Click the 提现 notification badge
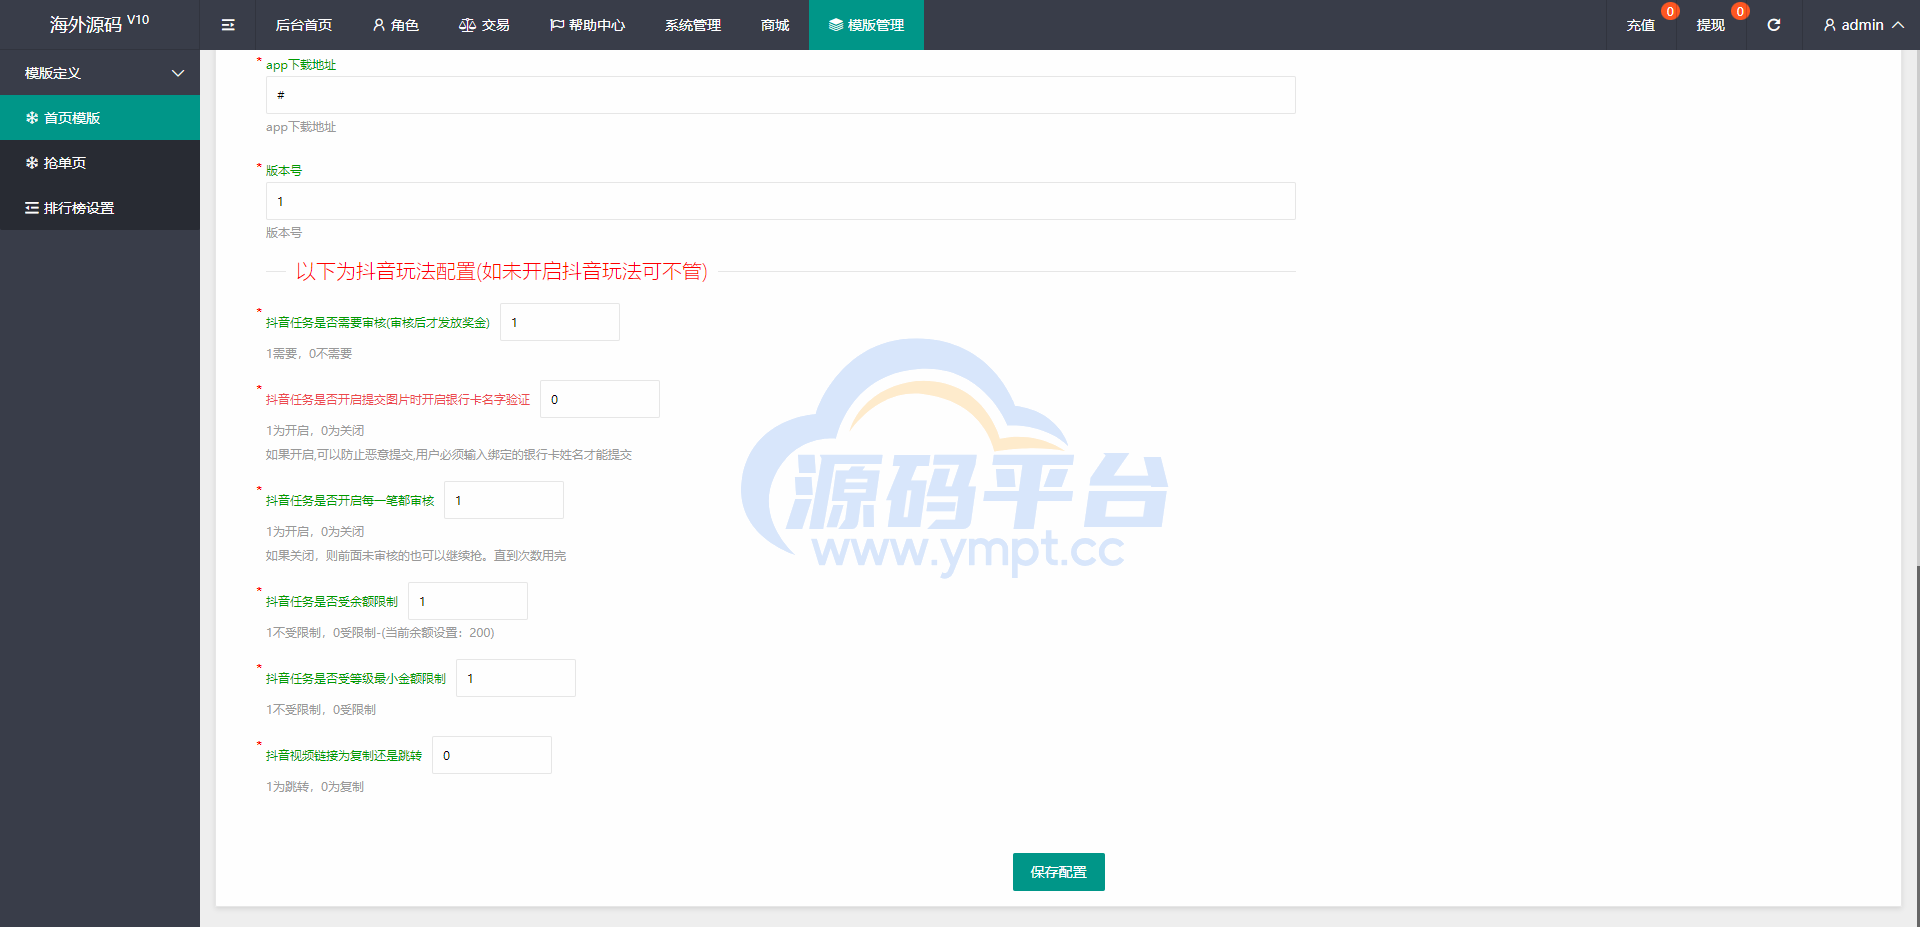 pos(1740,12)
